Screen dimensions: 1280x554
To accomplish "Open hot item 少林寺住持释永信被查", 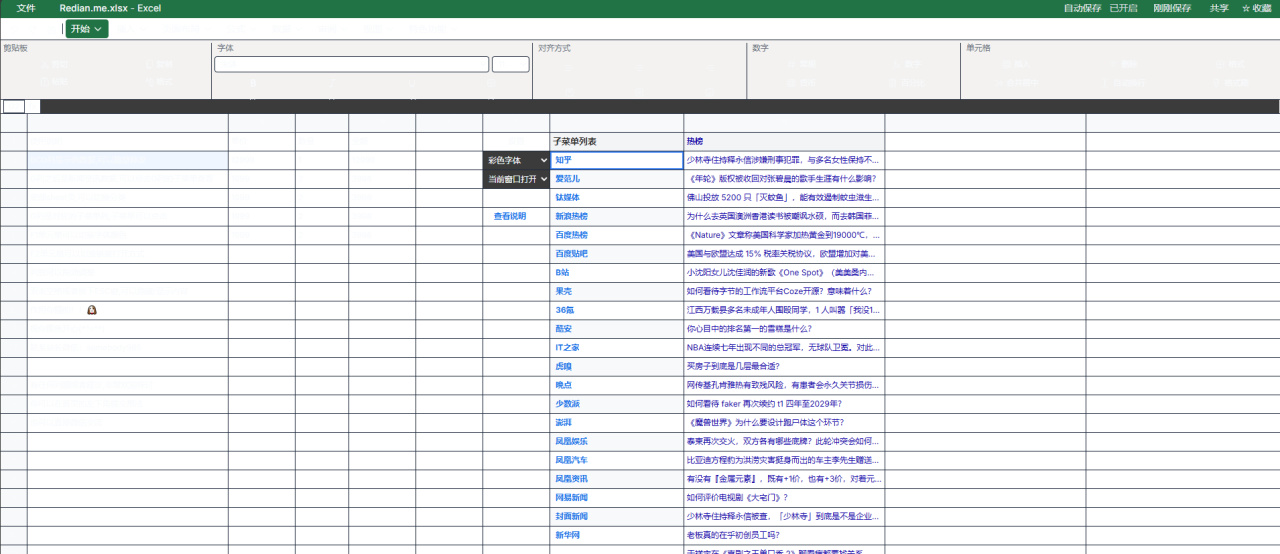I will pos(782,516).
